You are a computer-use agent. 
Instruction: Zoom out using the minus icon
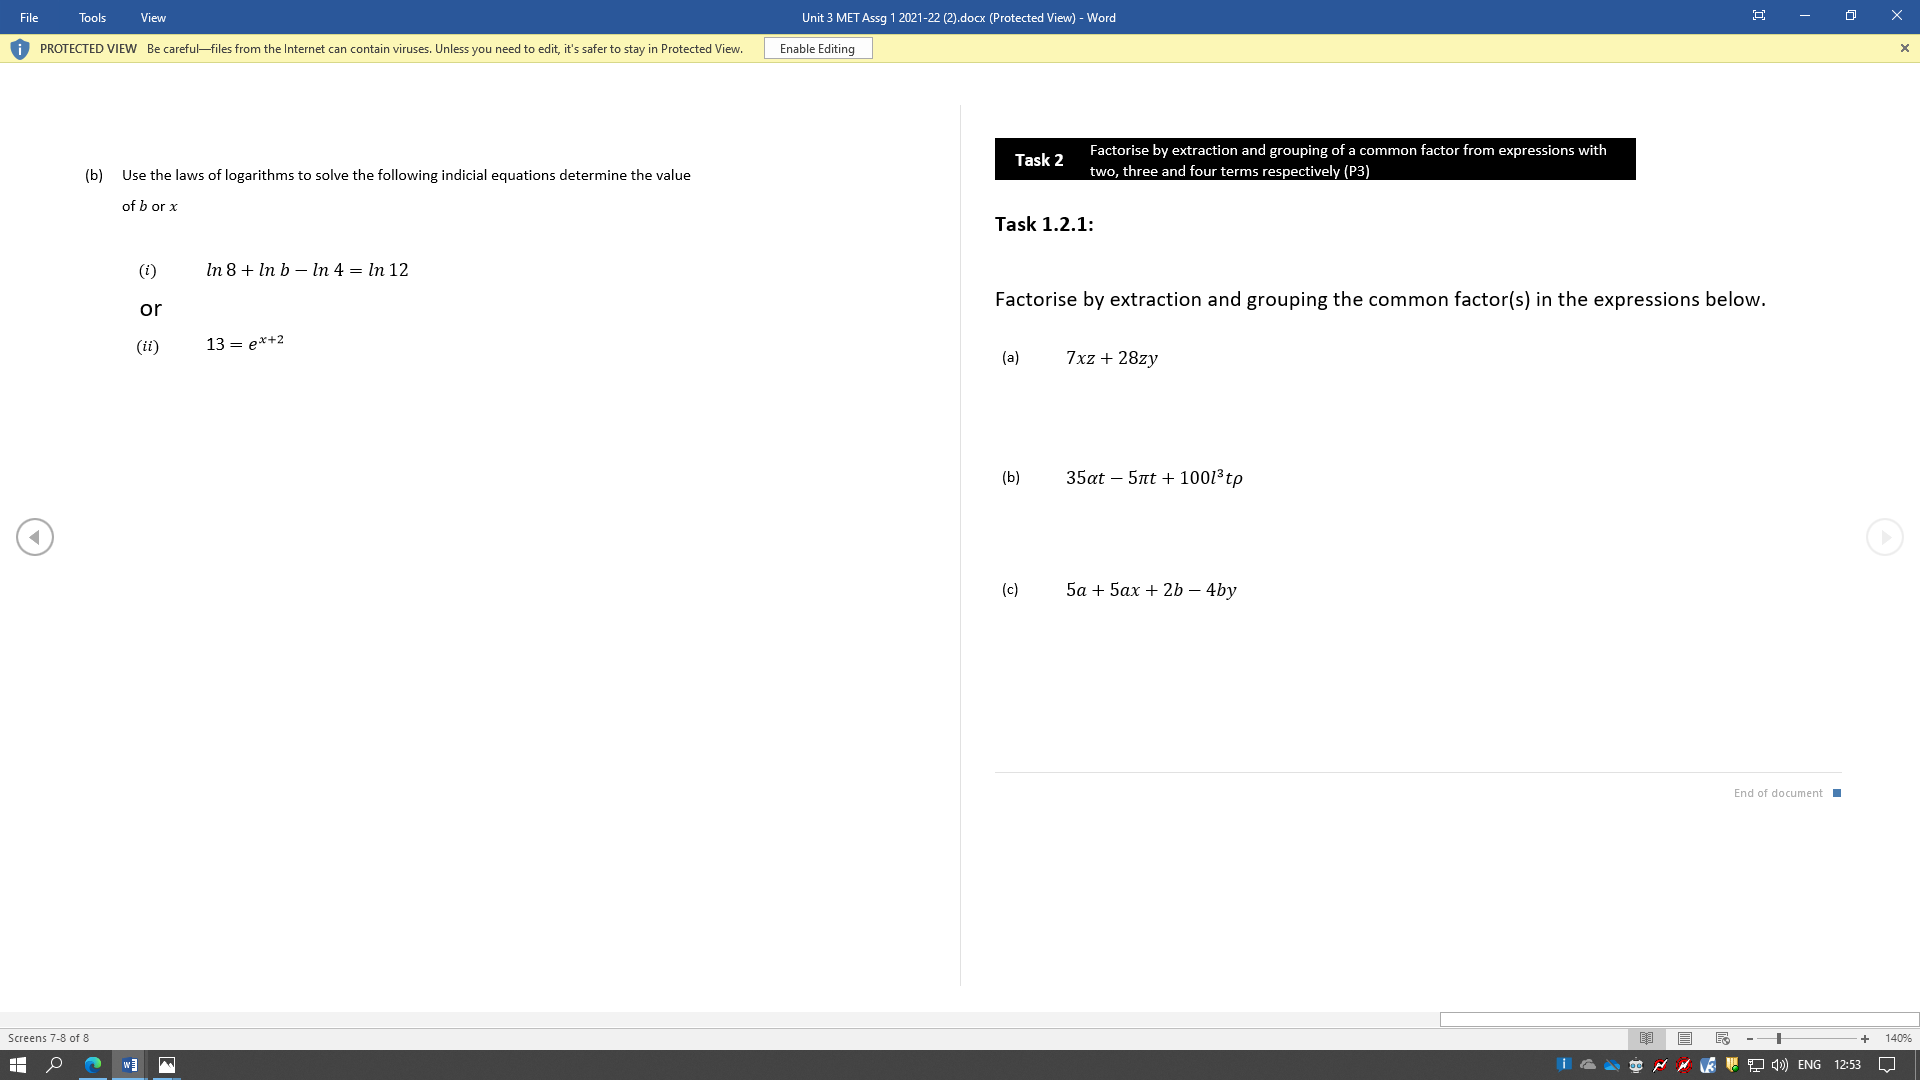(x=1749, y=1038)
